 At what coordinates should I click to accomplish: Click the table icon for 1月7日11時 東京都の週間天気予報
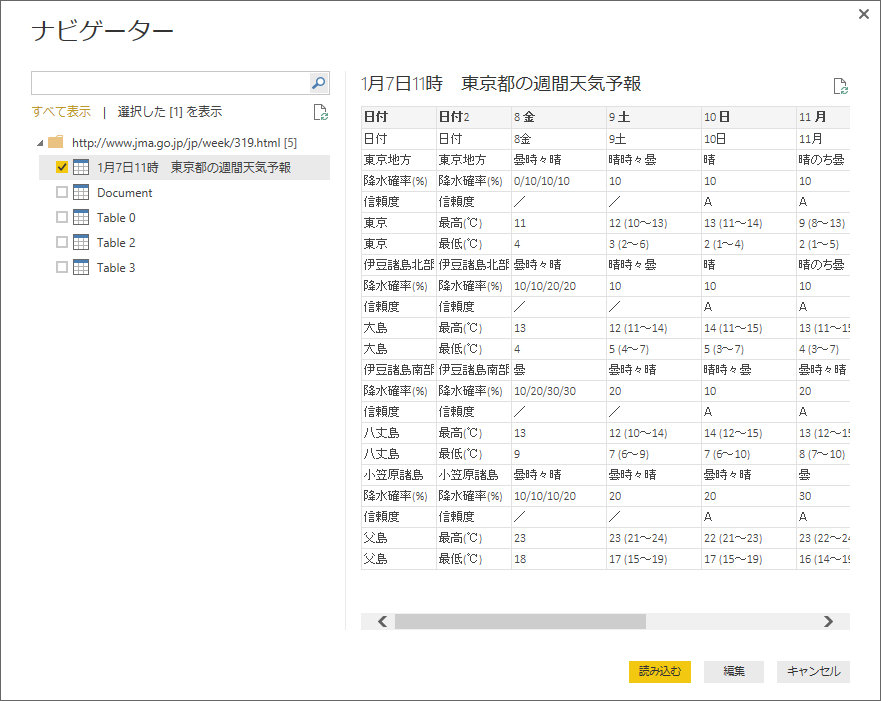[x=81, y=167]
